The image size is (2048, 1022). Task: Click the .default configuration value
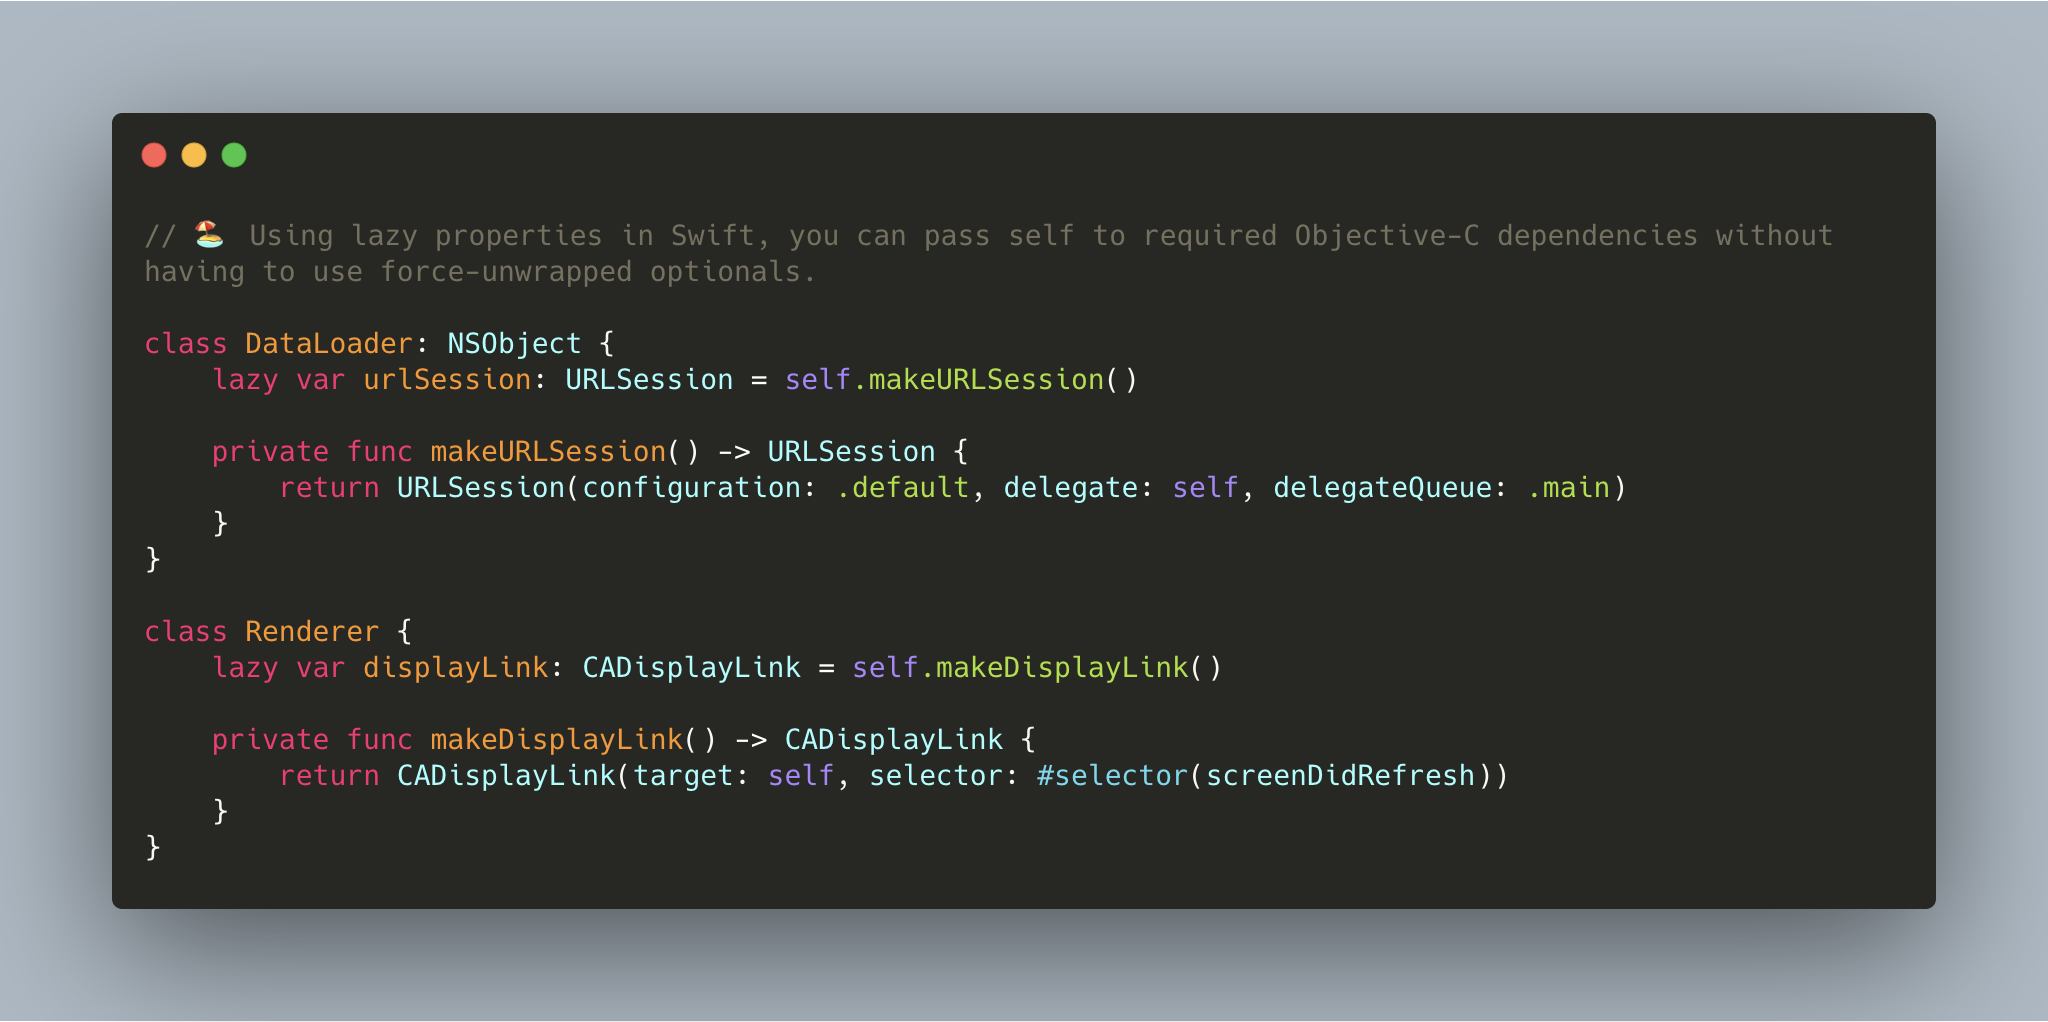pyautogui.click(x=903, y=488)
